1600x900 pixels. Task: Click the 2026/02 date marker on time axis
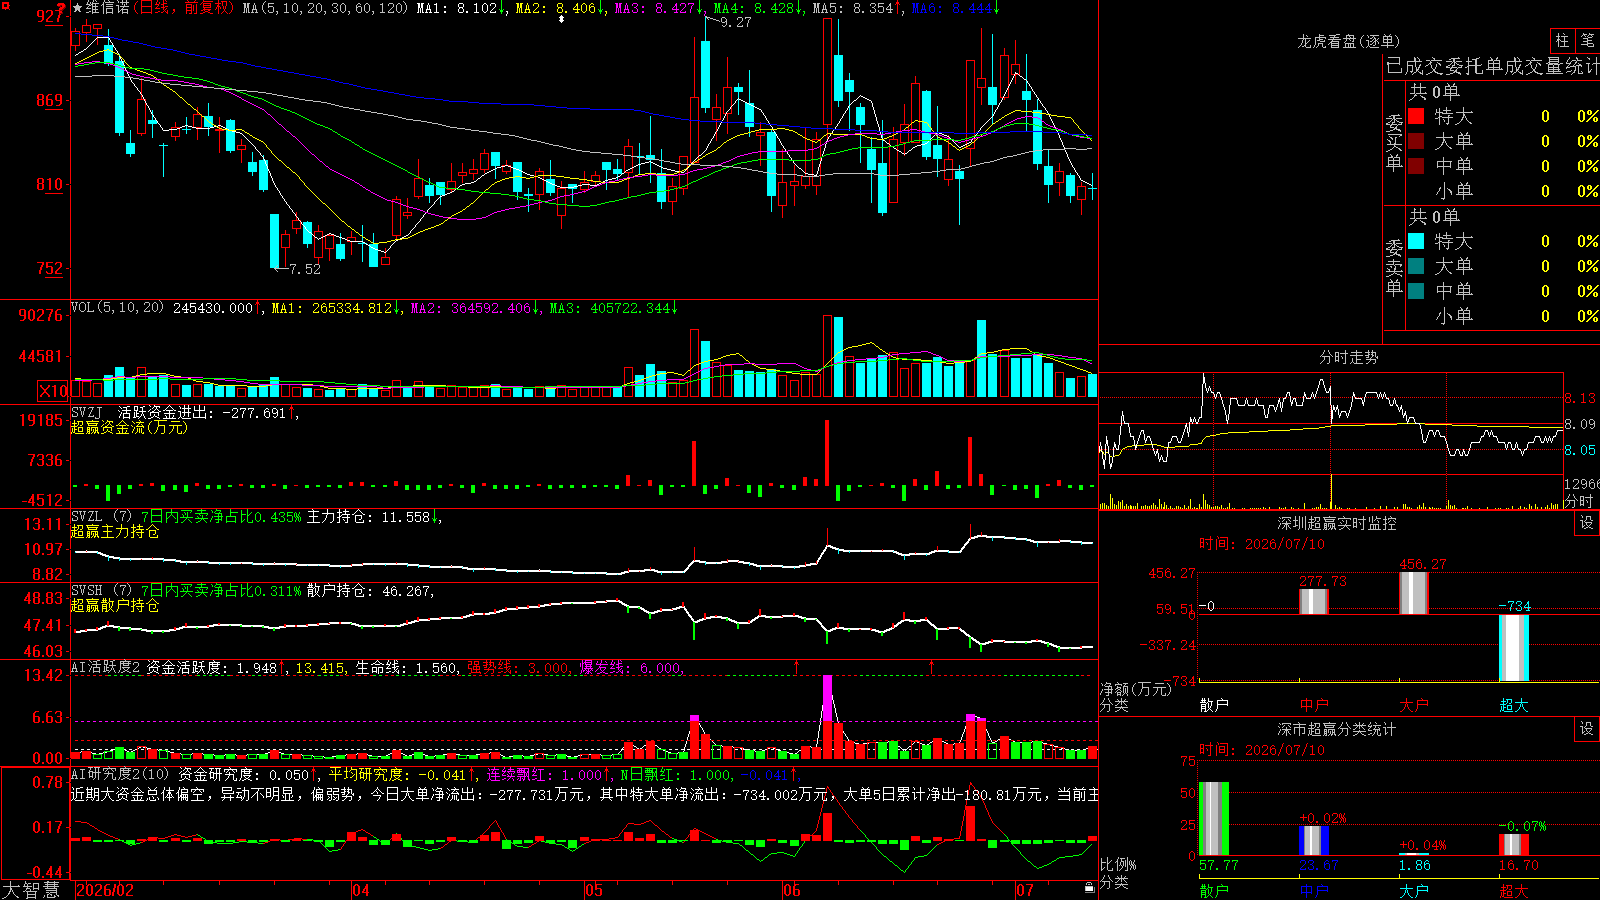105,890
